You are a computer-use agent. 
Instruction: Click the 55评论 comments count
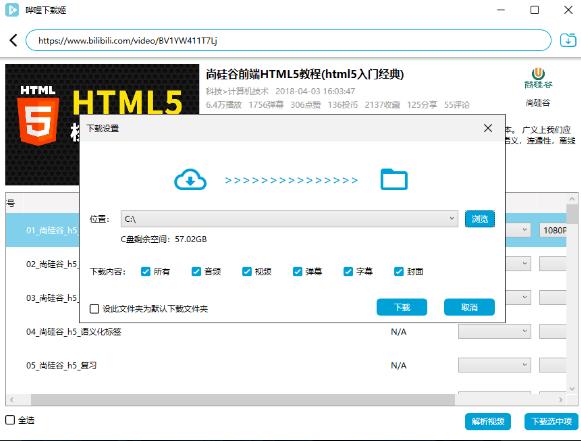click(456, 105)
